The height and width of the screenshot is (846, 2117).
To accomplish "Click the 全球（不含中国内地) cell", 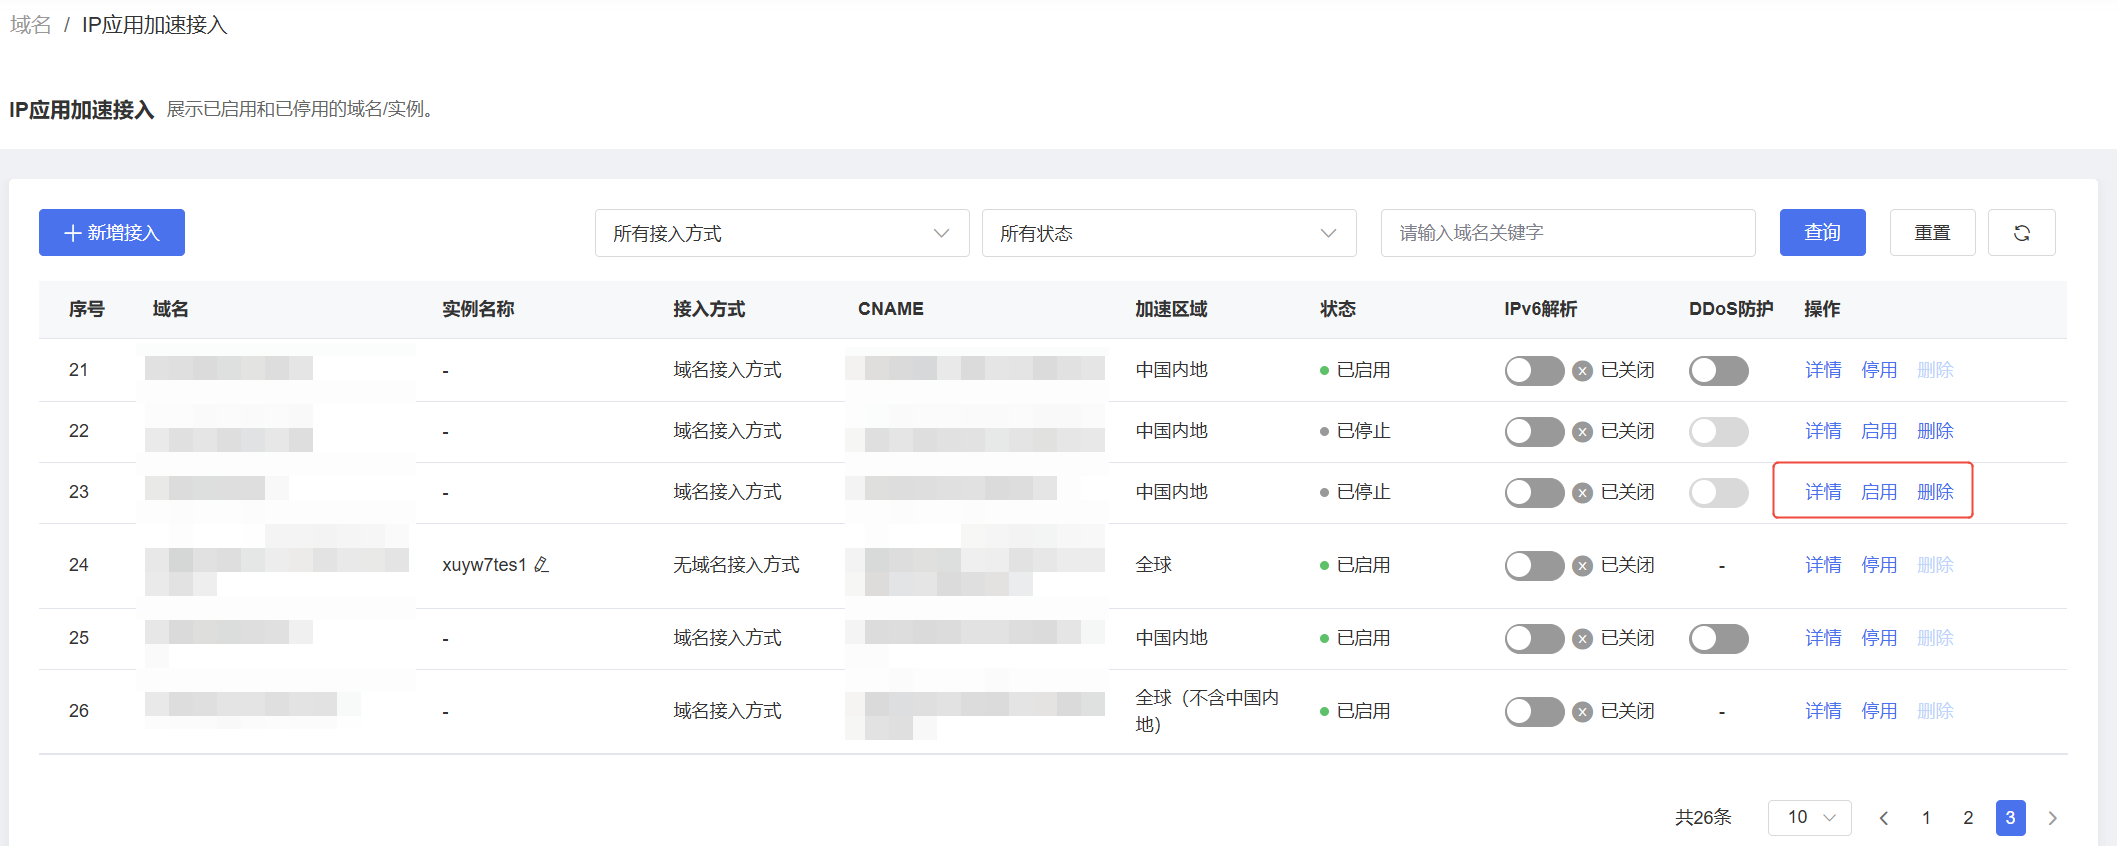I will coord(1207,711).
